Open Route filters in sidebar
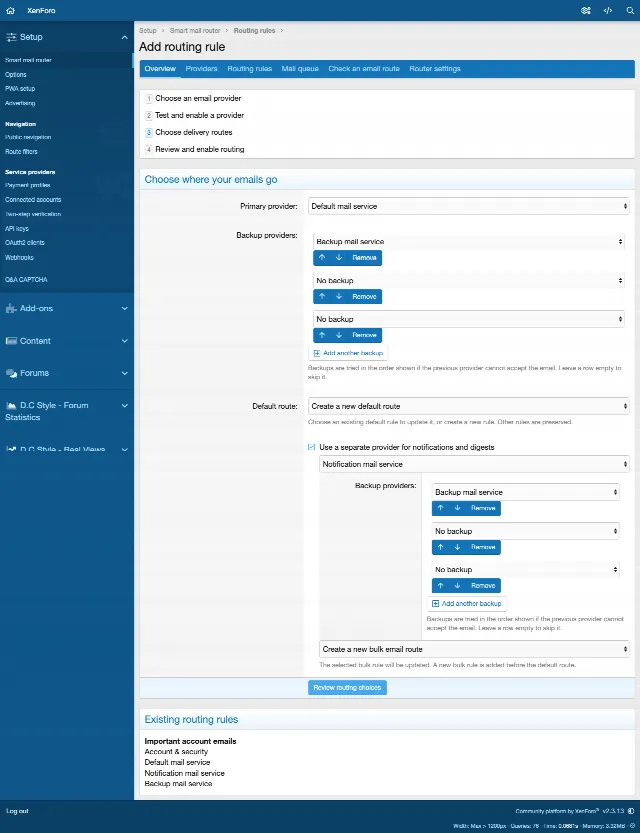Viewport: 640px width, 833px height. 21,151
